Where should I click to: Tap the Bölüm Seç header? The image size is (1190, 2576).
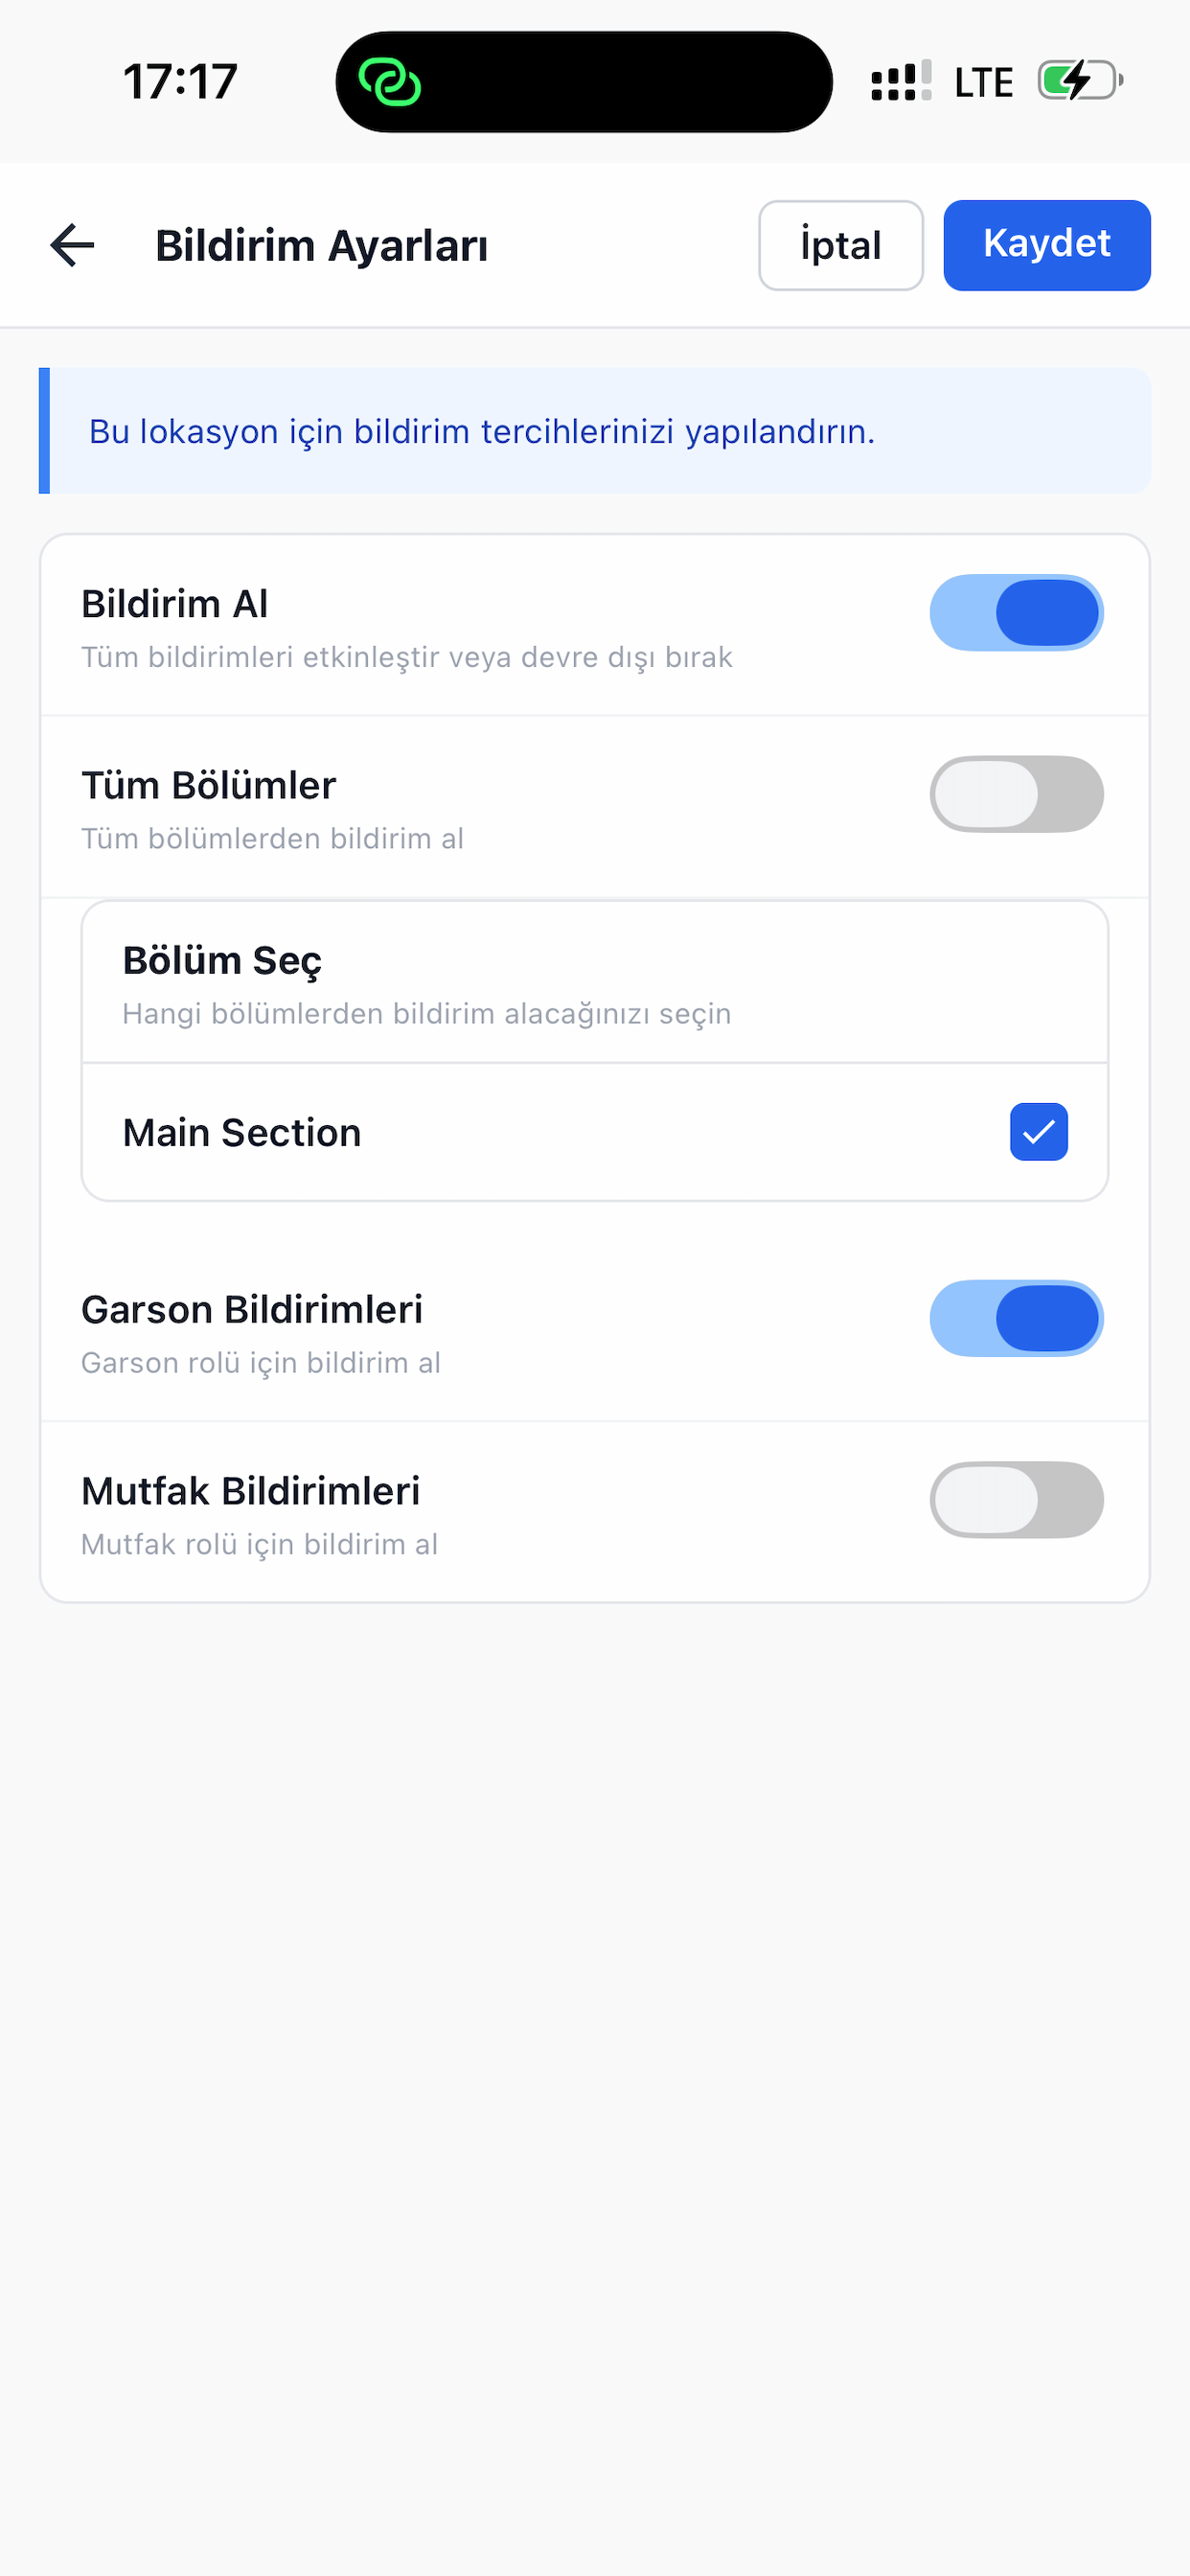pyautogui.click(x=222, y=960)
